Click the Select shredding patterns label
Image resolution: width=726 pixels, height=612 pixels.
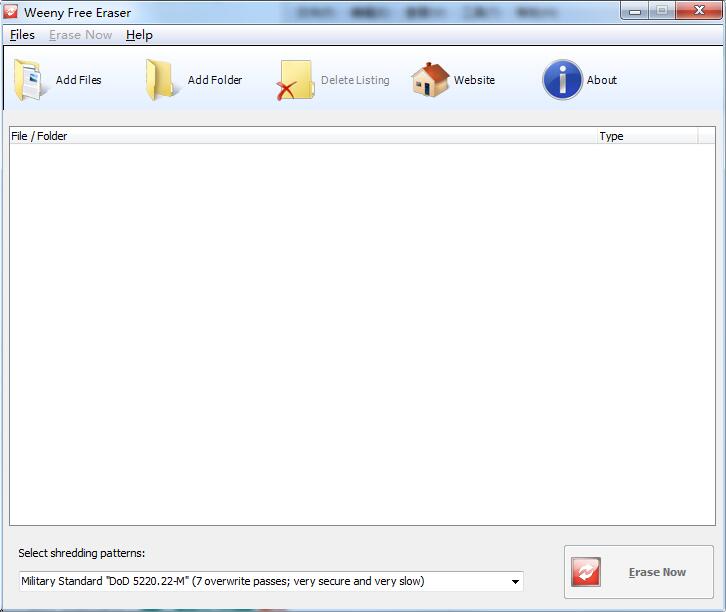[81, 553]
